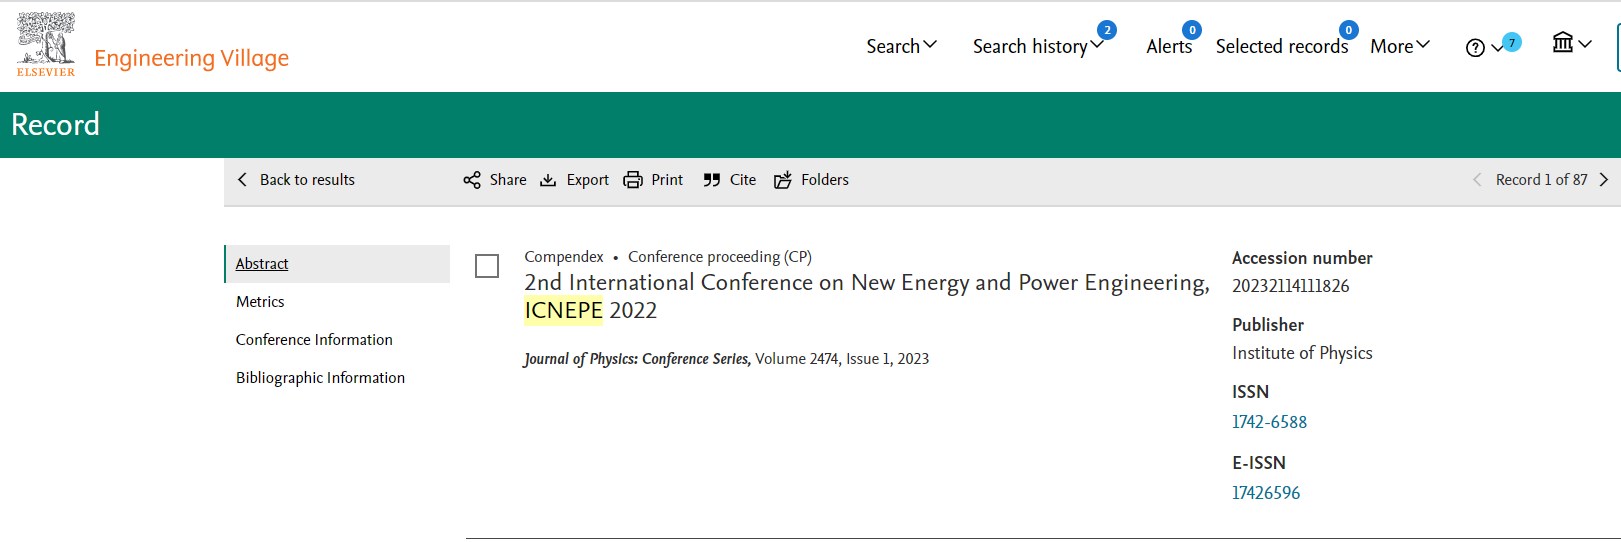Click the Share icon
Screen dimensions: 1621x542
(472, 180)
